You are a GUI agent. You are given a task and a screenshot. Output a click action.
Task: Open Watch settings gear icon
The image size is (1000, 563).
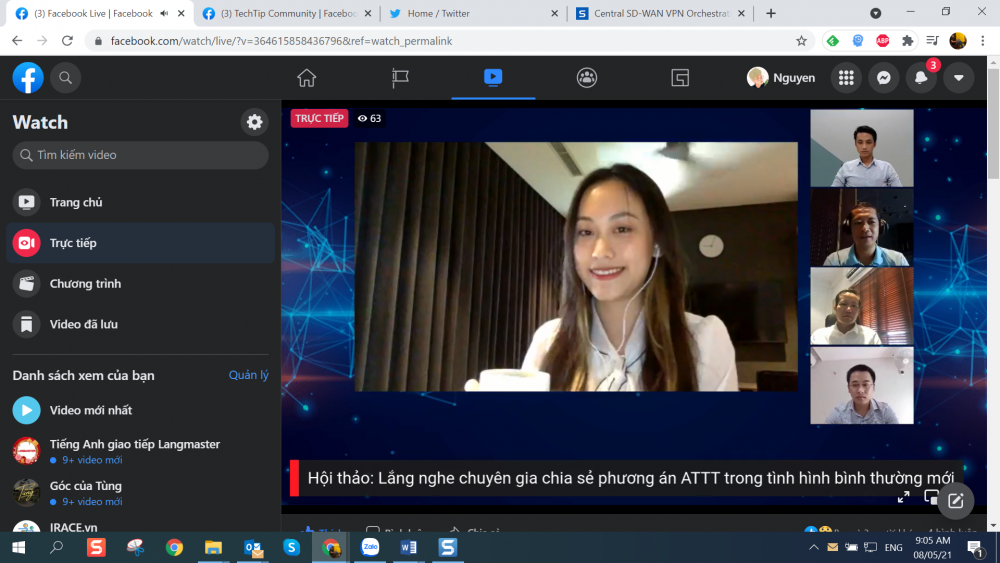(x=254, y=122)
